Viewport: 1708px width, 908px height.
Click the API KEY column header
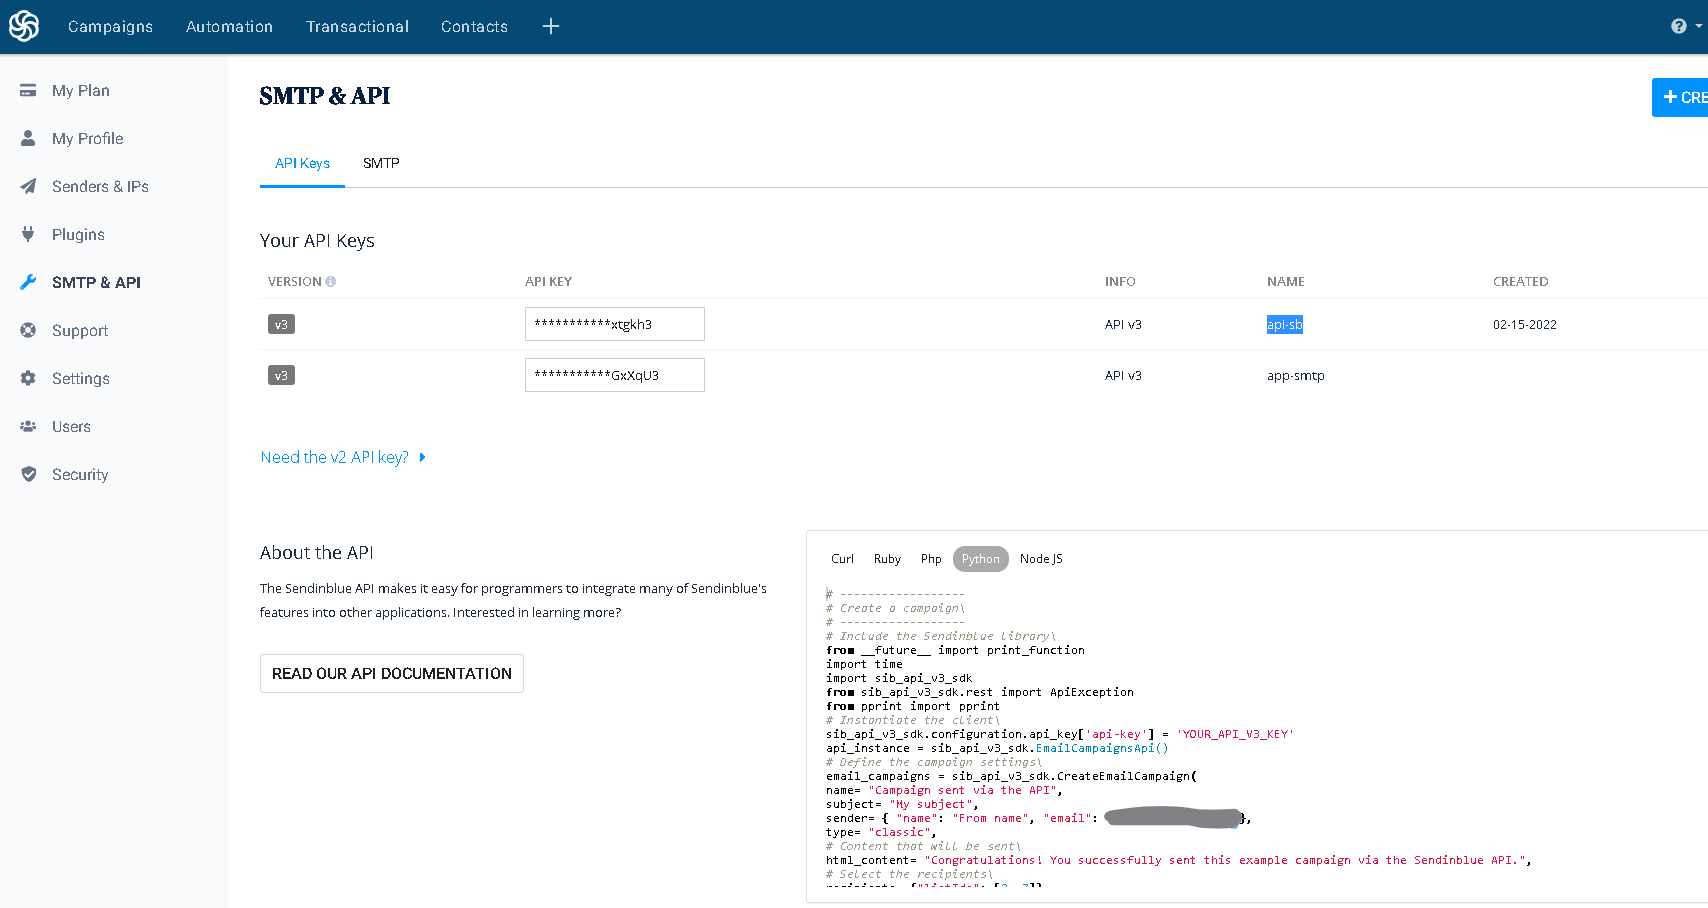tap(548, 282)
